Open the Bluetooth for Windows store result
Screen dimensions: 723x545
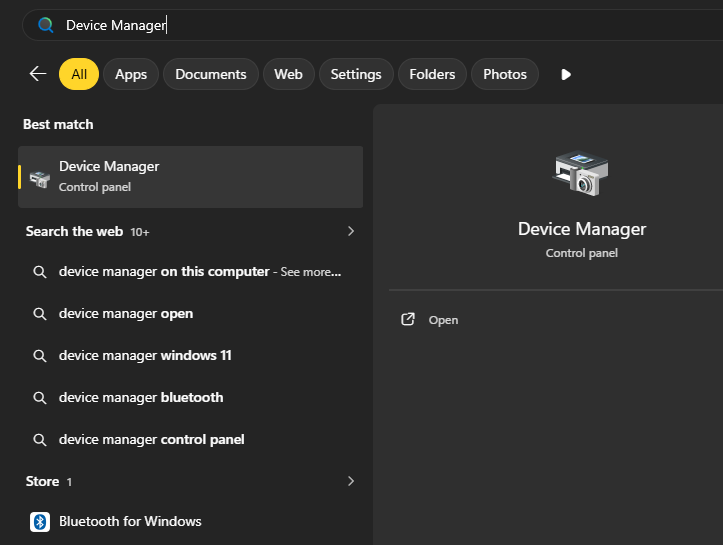coord(130,521)
